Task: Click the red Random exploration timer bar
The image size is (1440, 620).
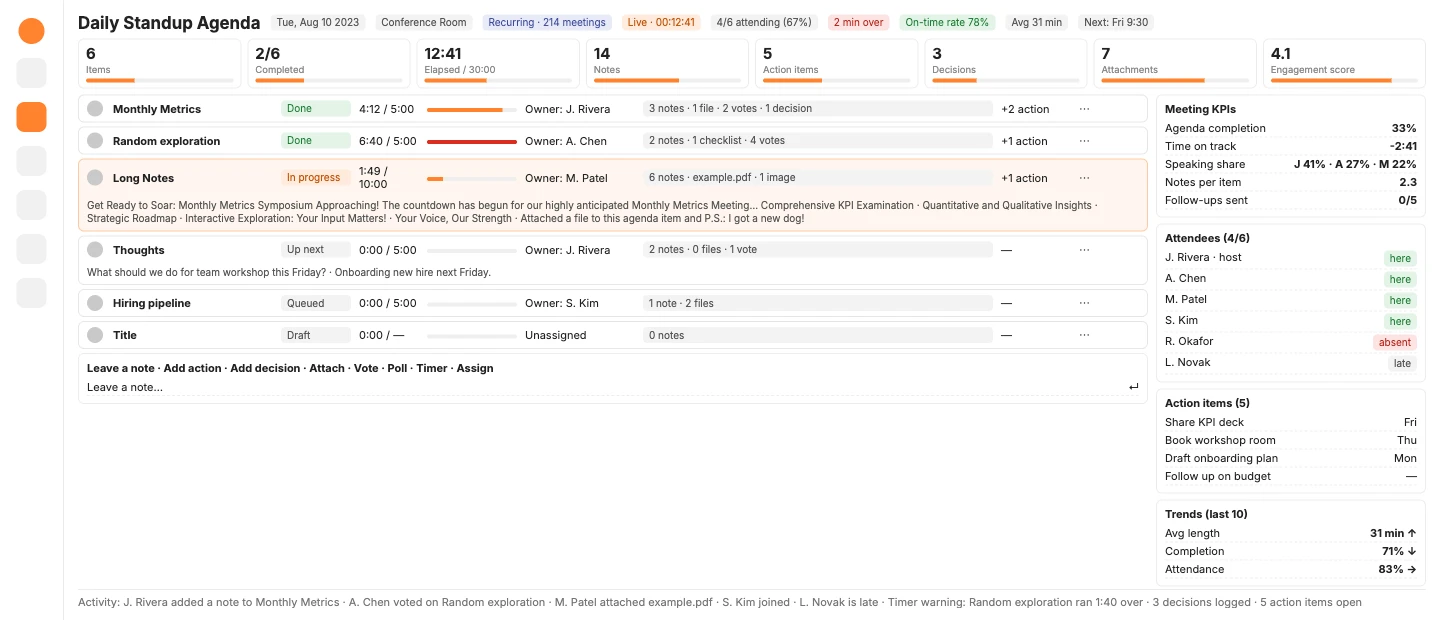Action: (472, 141)
